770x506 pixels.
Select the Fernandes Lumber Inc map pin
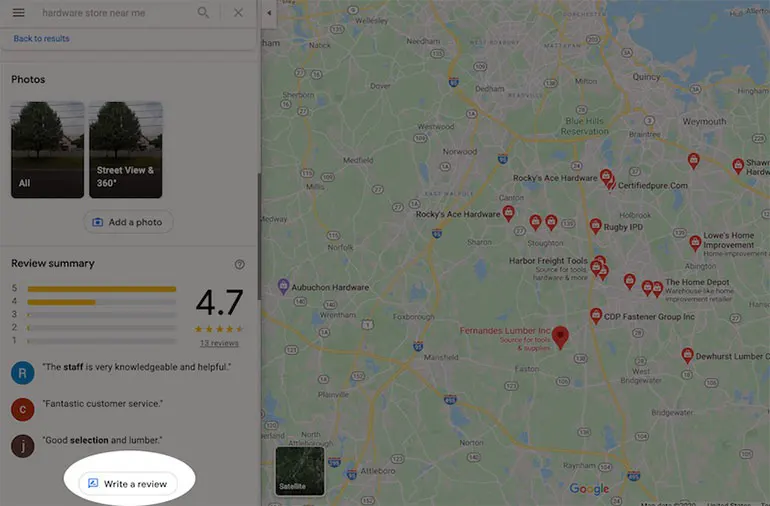coord(560,337)
